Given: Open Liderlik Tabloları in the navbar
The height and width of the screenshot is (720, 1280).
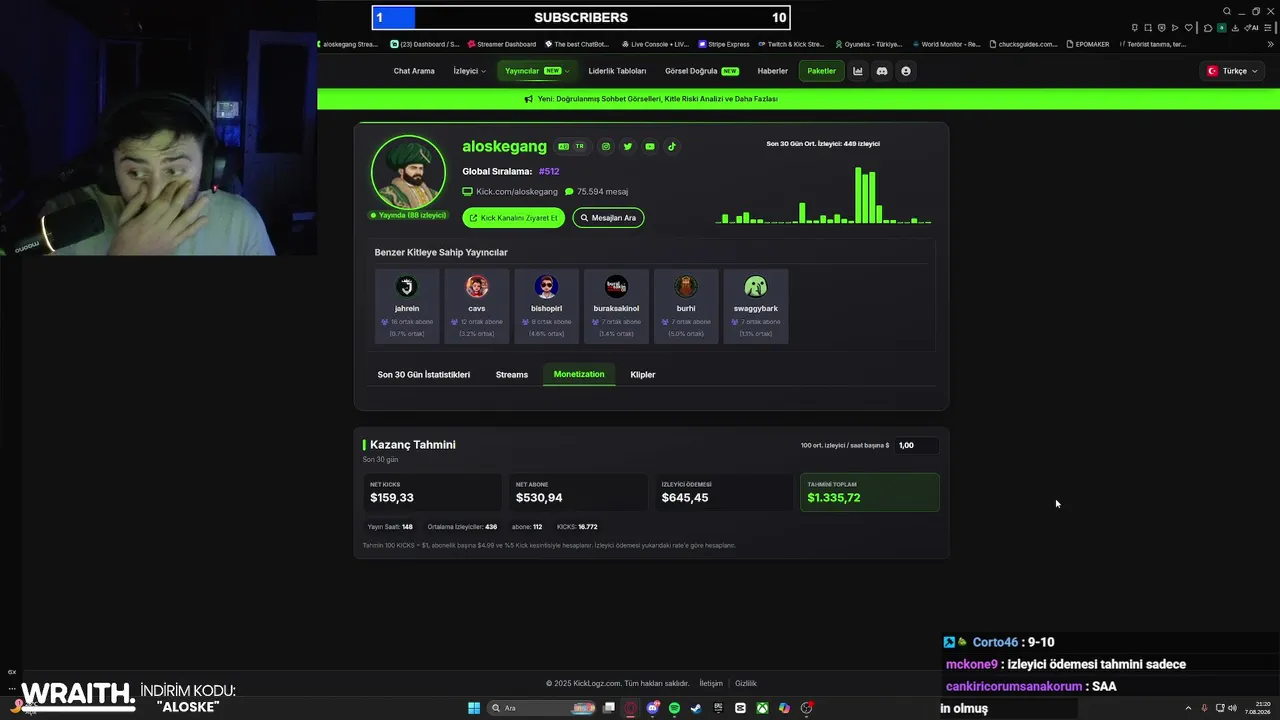Looking at the screenshot, I should pyautogui.click(x=617, y=71).
